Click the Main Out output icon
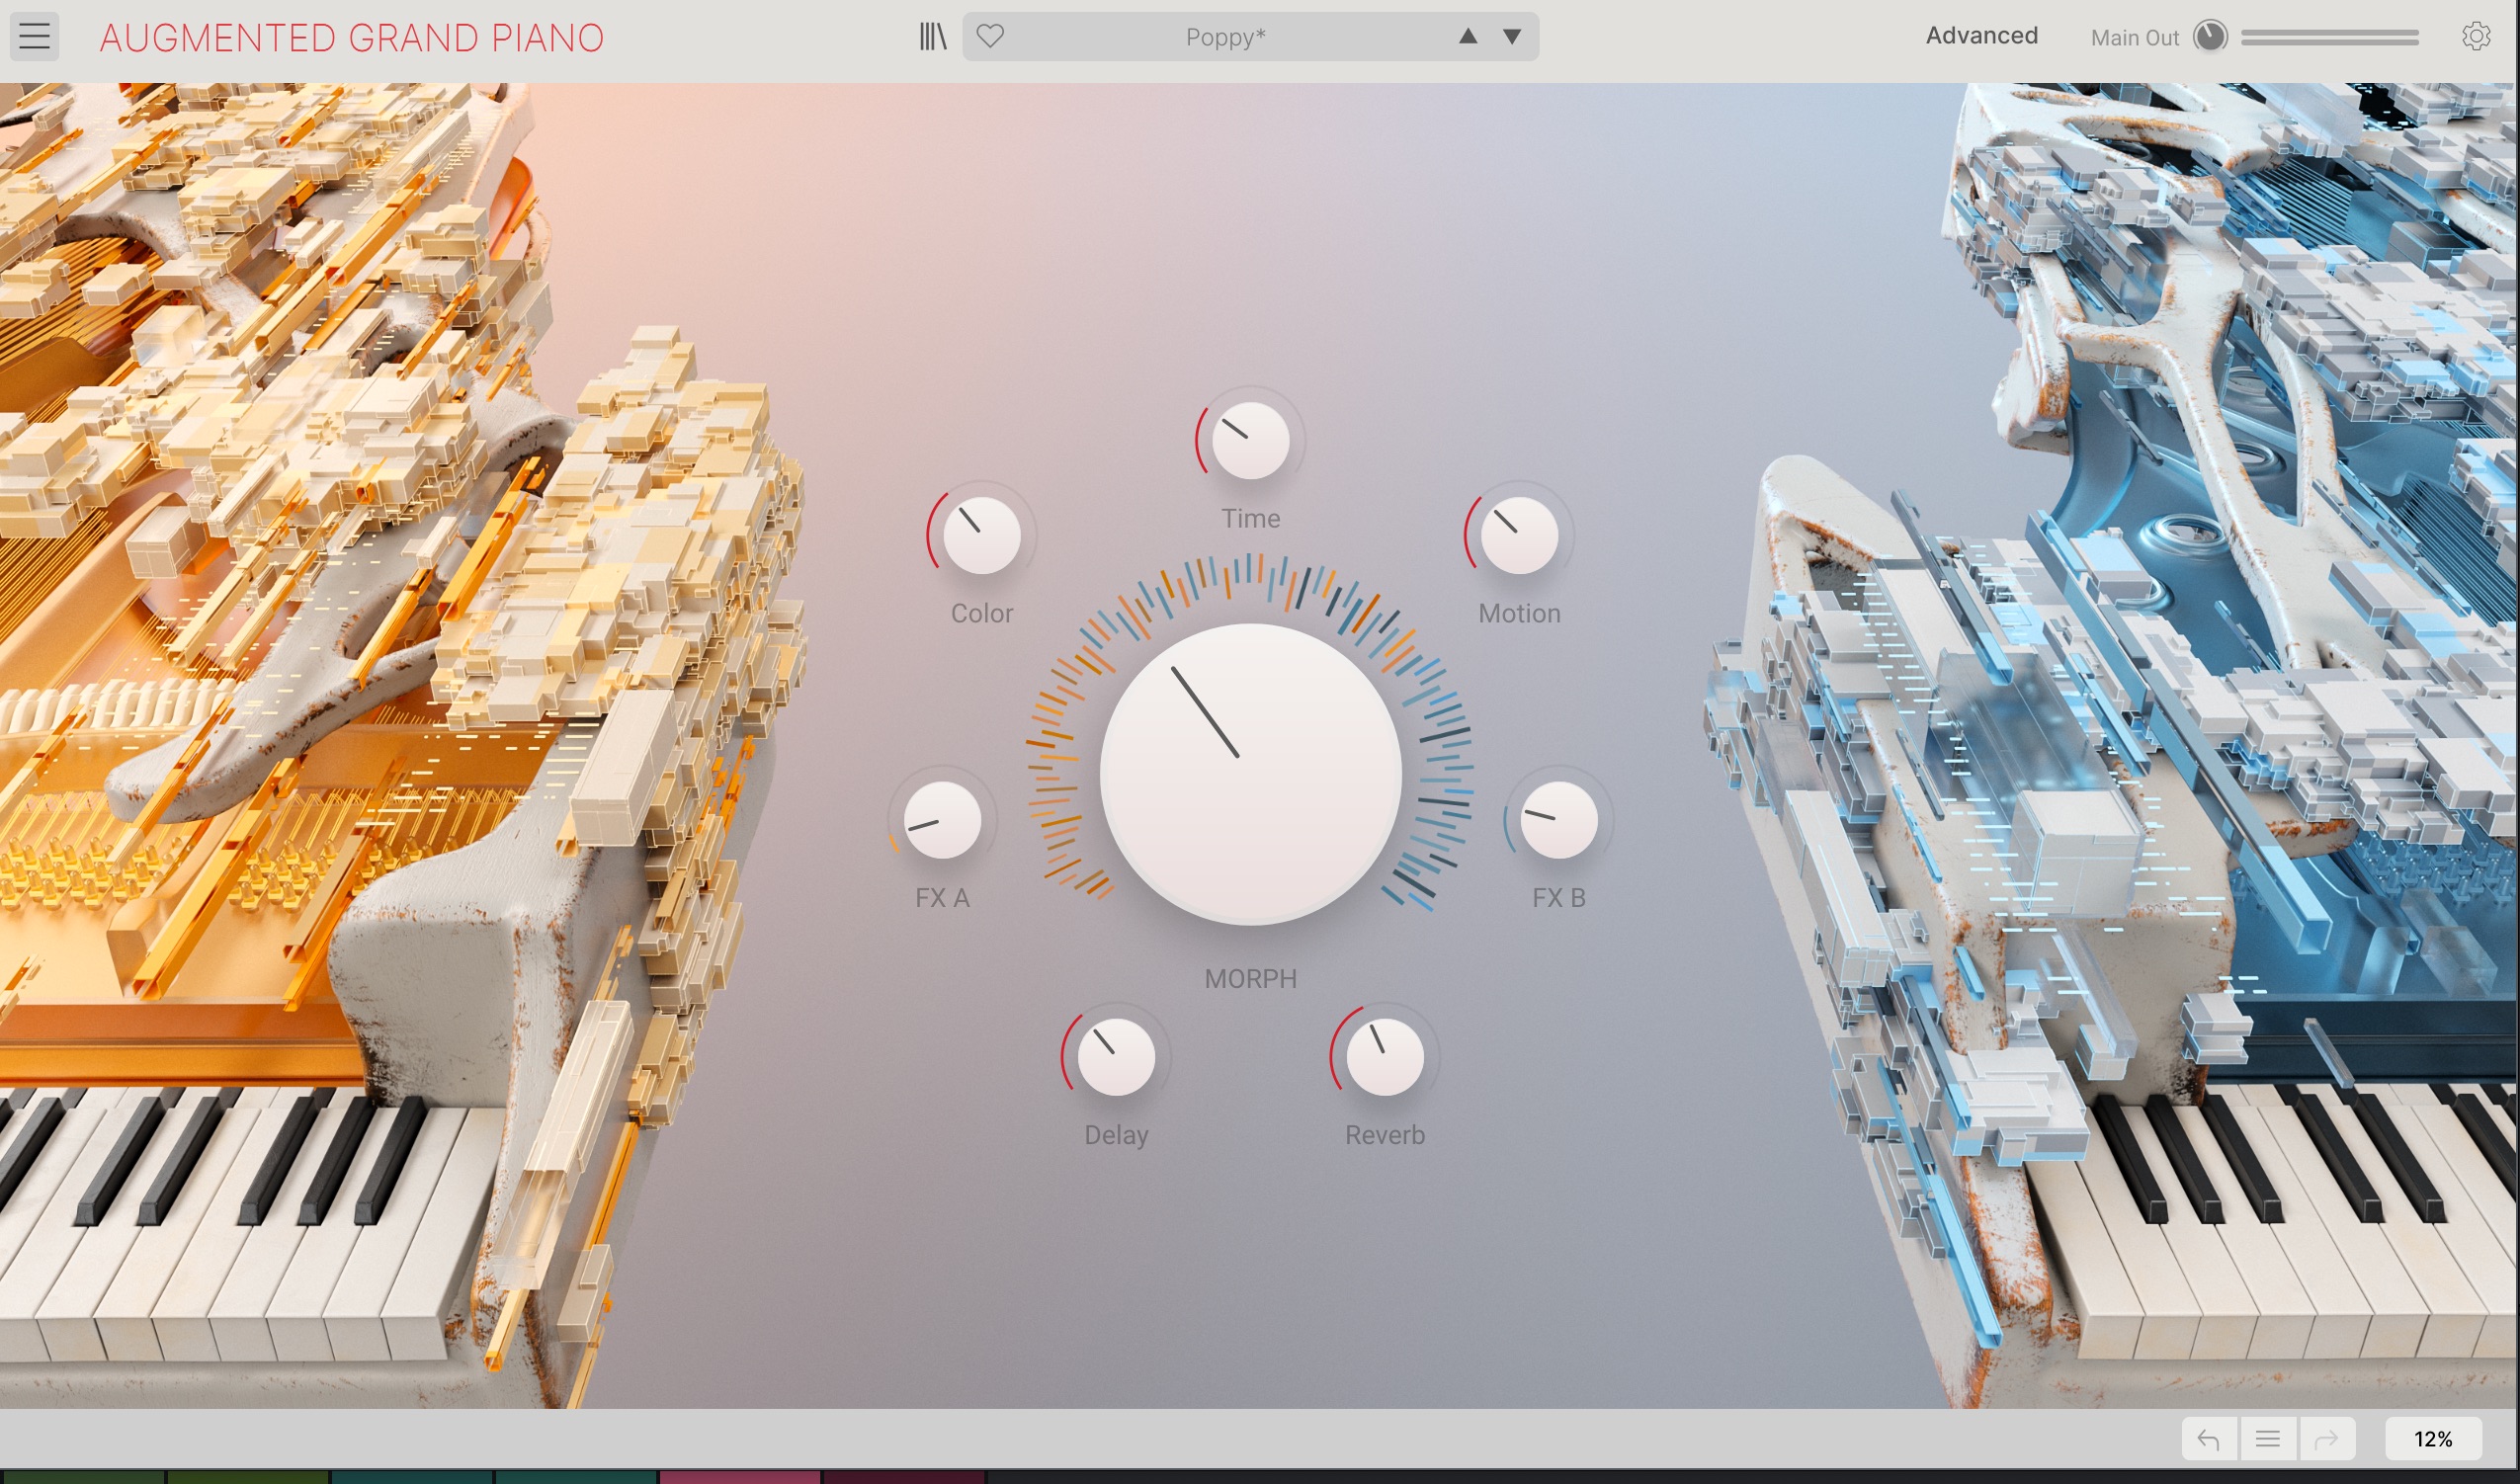 click(x=2210, y=37)
